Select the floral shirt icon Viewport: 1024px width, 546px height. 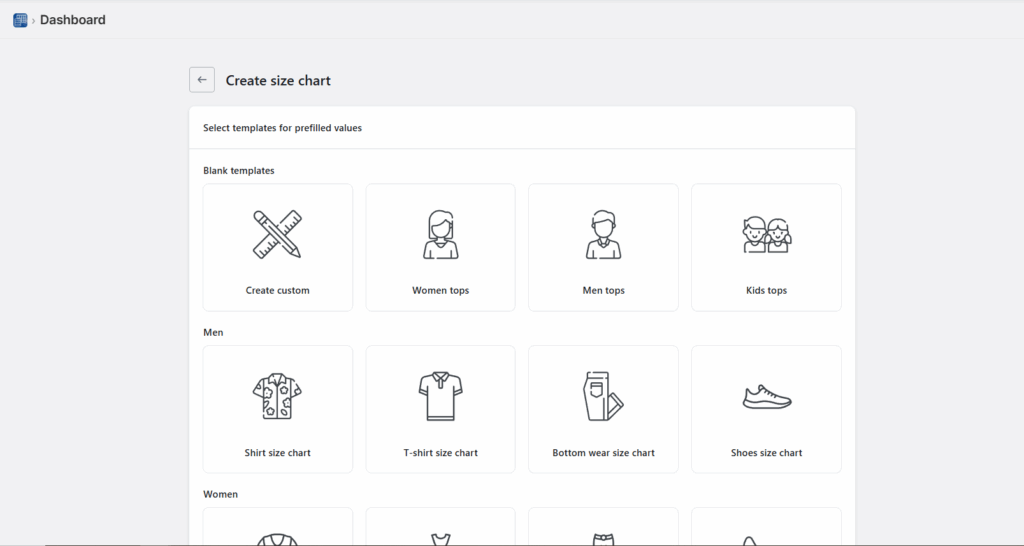(277, 396)
